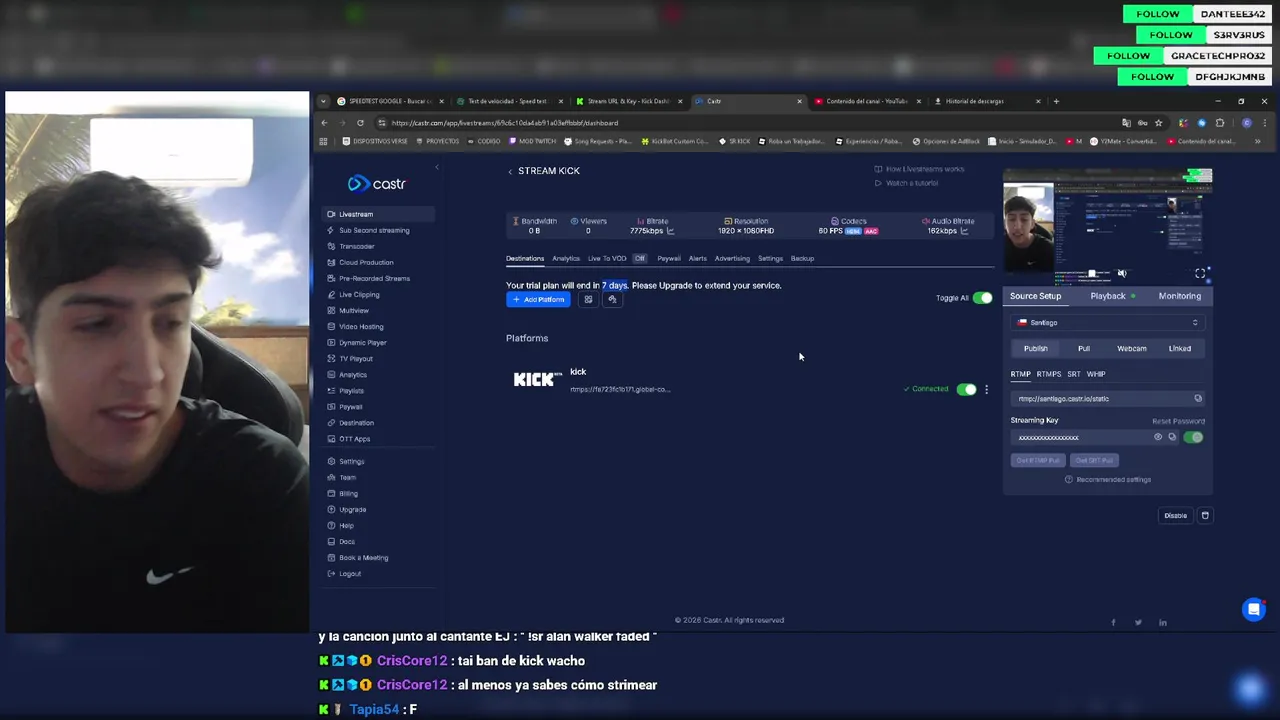Click the Dynamic Player sidebar icon
This screenshot has width=1280, height=720.
click(331, 342)
